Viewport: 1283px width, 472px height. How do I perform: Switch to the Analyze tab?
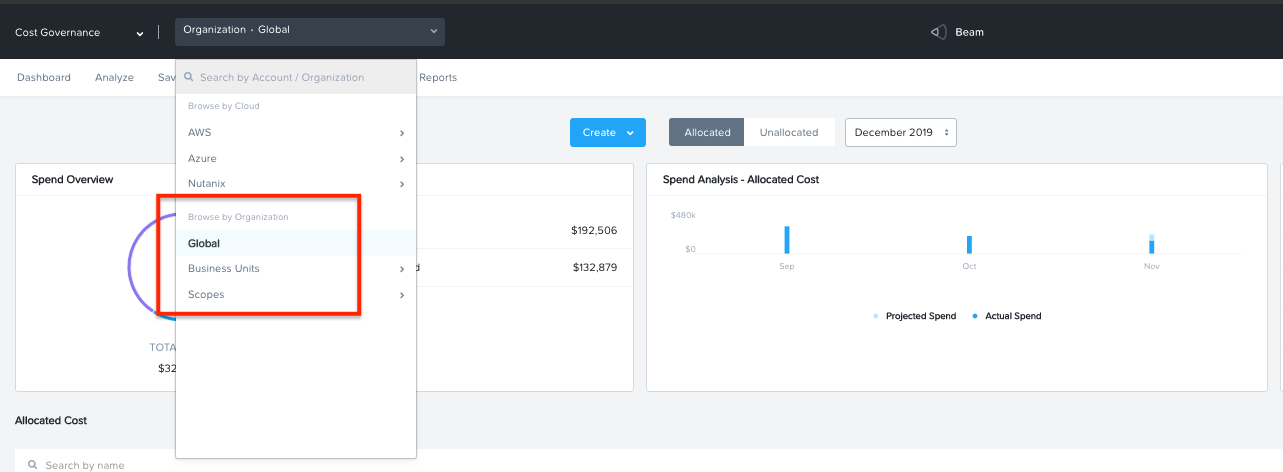click(114, 77)
